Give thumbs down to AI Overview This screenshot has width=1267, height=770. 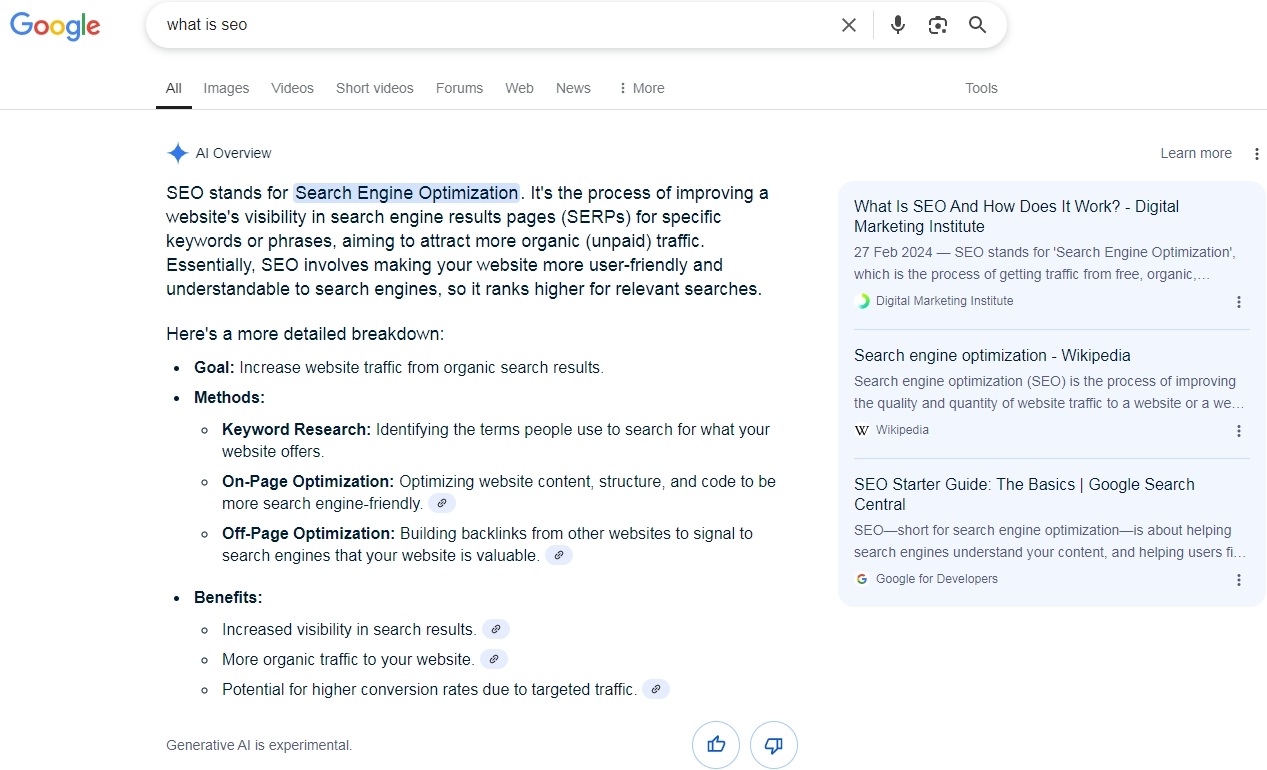coord(774,745)
